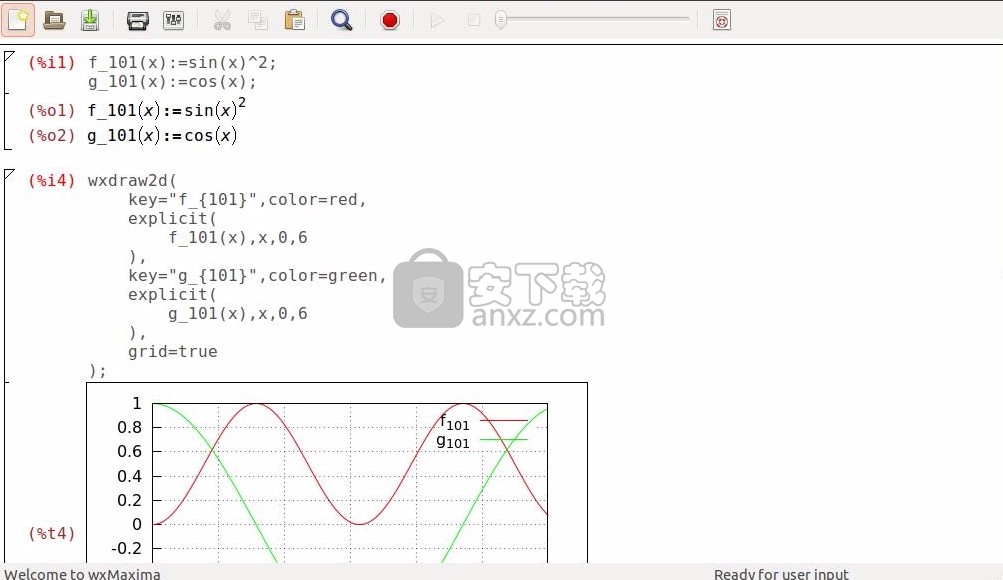Select the (%t4) plot label
1003x580 pixels.
pyautogui.click(x=51, y=533)
